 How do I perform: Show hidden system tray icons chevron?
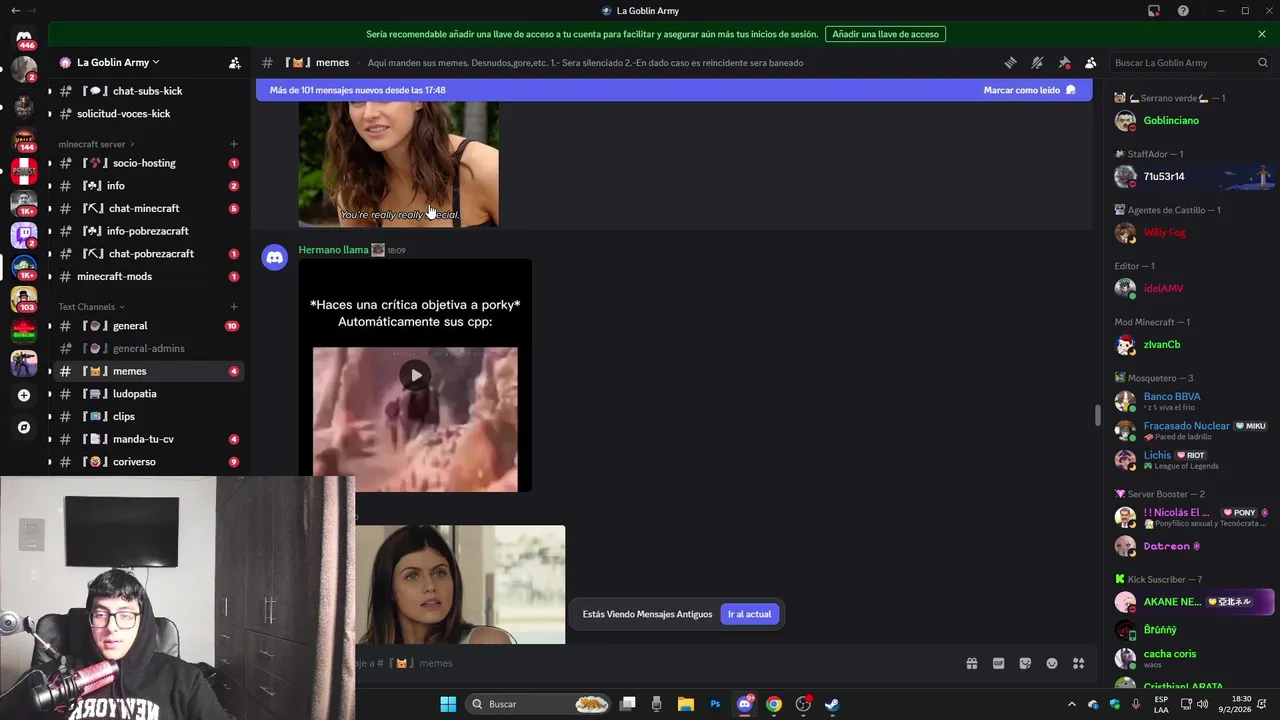coord(1071,704)
